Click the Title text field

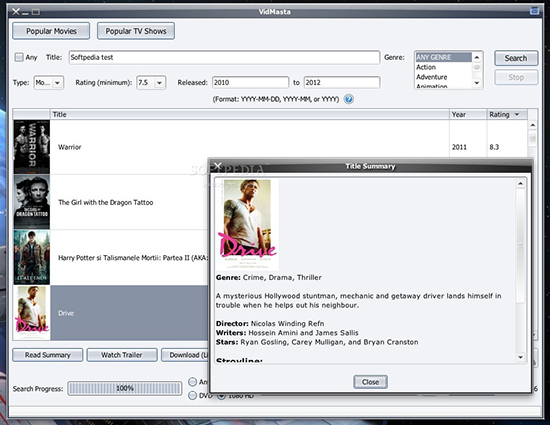pyautogui.click(x=224, y=57)
